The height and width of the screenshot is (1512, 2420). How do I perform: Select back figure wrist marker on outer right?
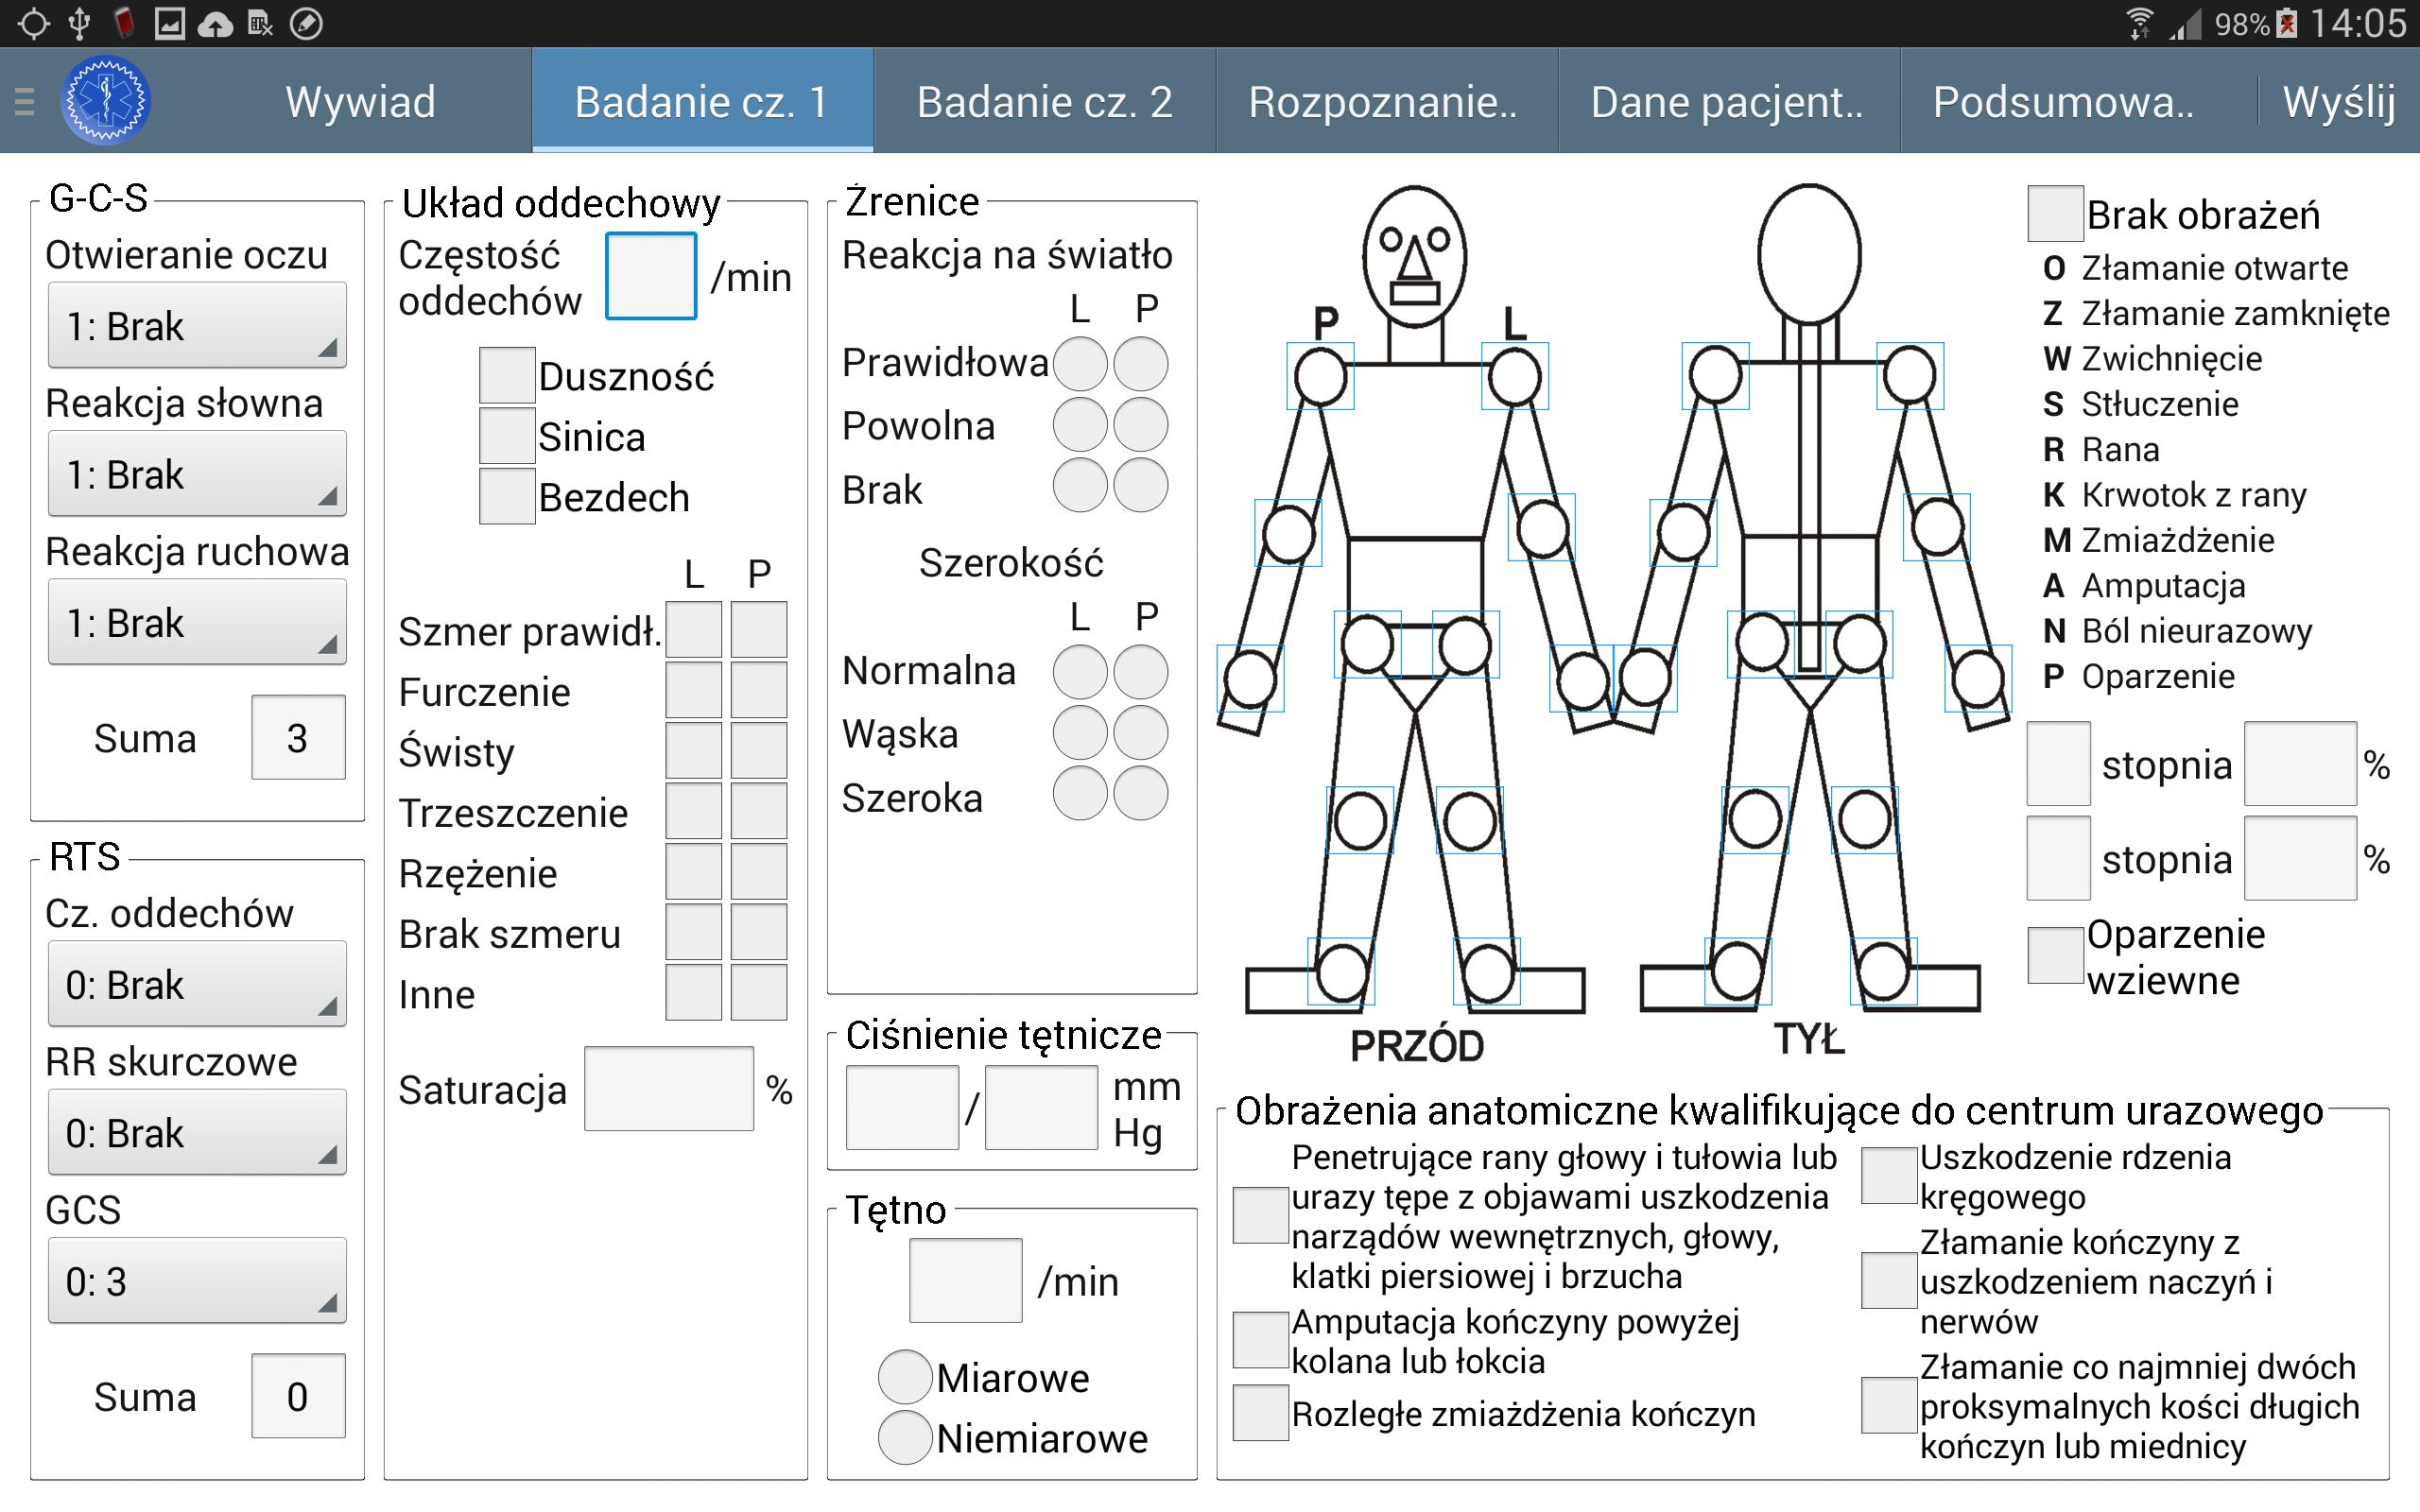point(1977,679)
